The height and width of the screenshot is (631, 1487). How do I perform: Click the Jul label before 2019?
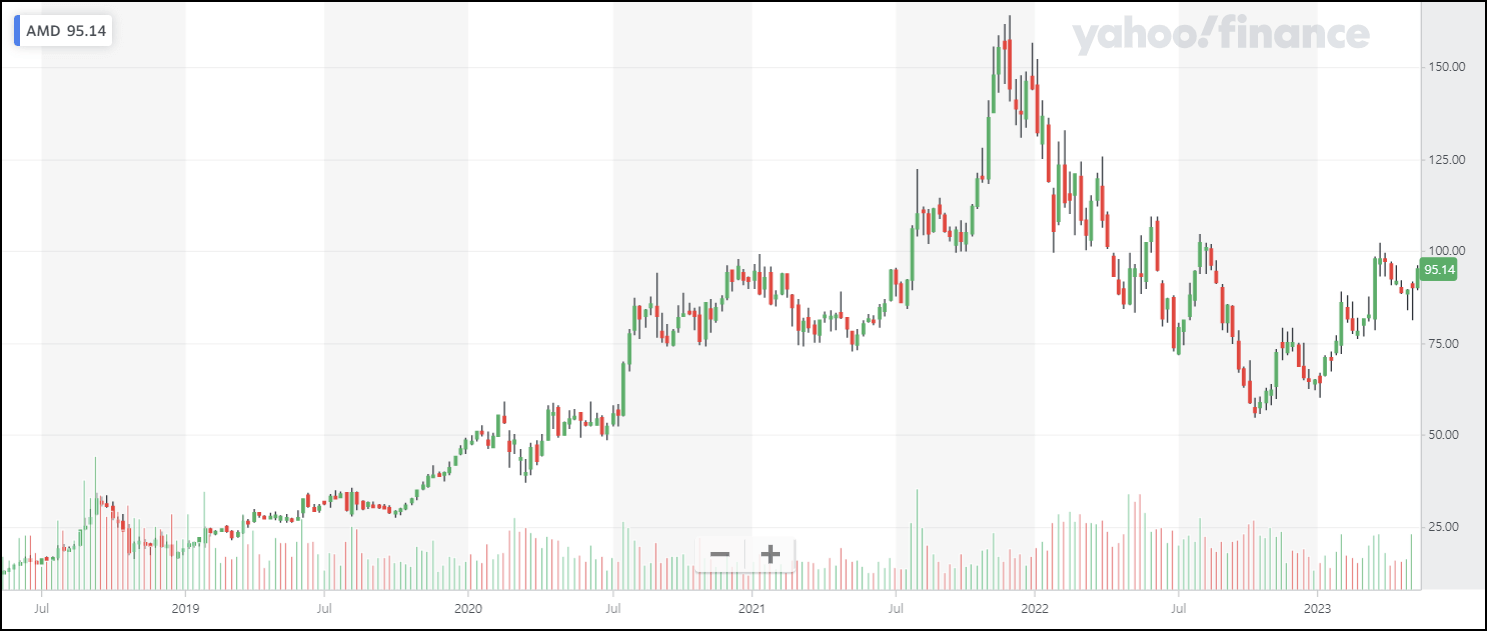point(42,607)
